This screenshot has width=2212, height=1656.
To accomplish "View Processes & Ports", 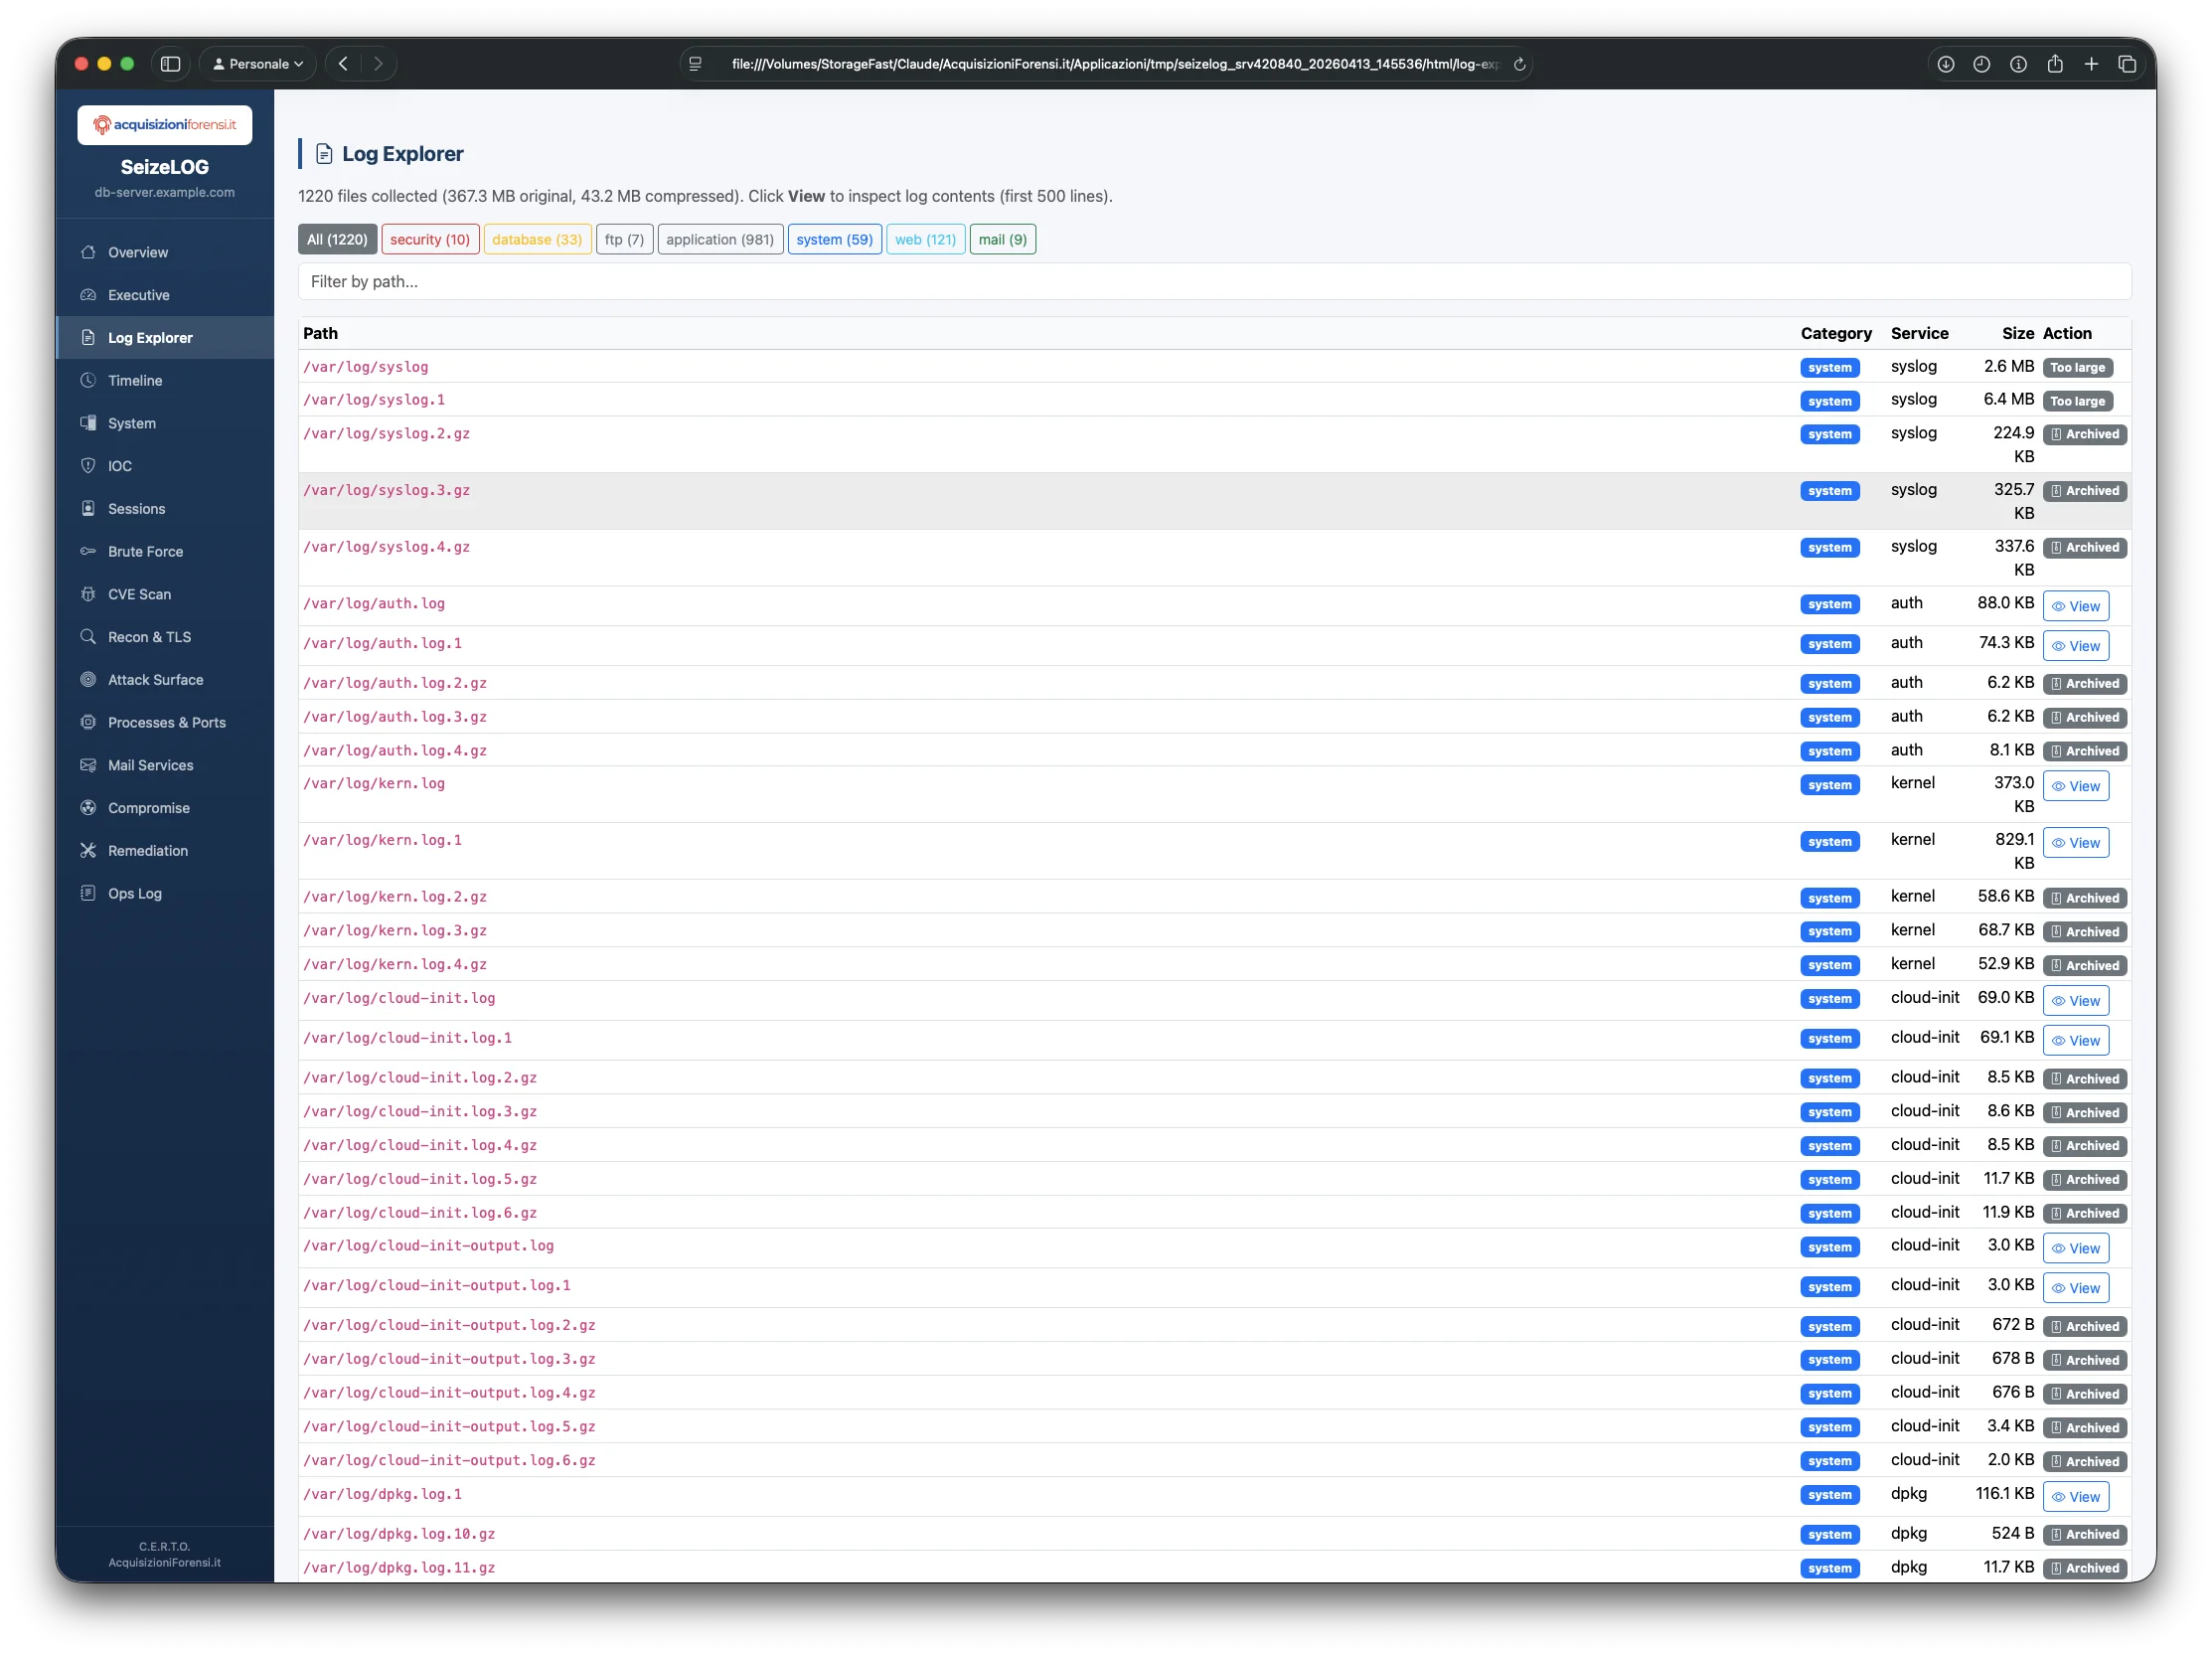I will [x=166, y=721].
